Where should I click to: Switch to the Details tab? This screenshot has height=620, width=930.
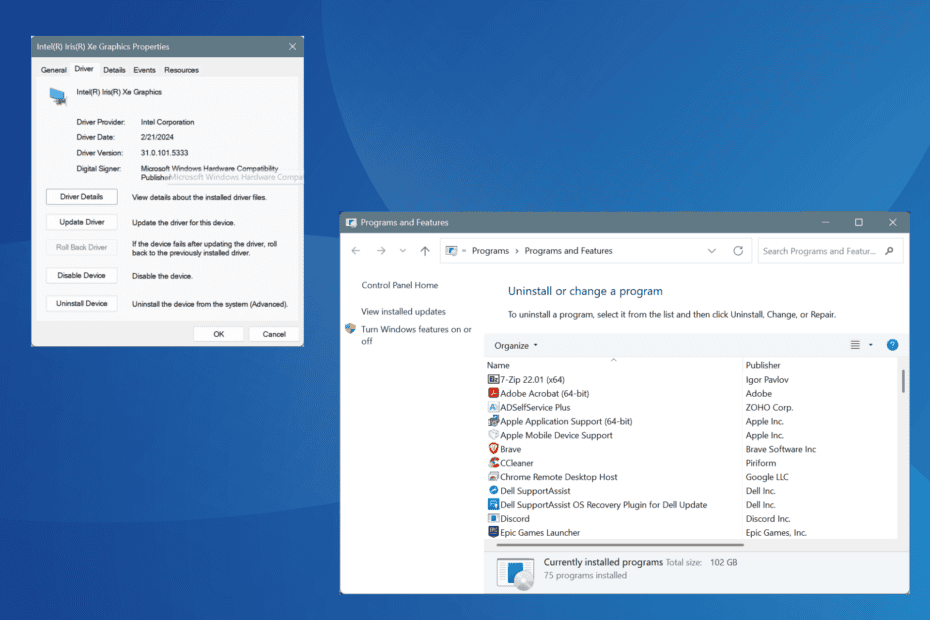[114, 70]
